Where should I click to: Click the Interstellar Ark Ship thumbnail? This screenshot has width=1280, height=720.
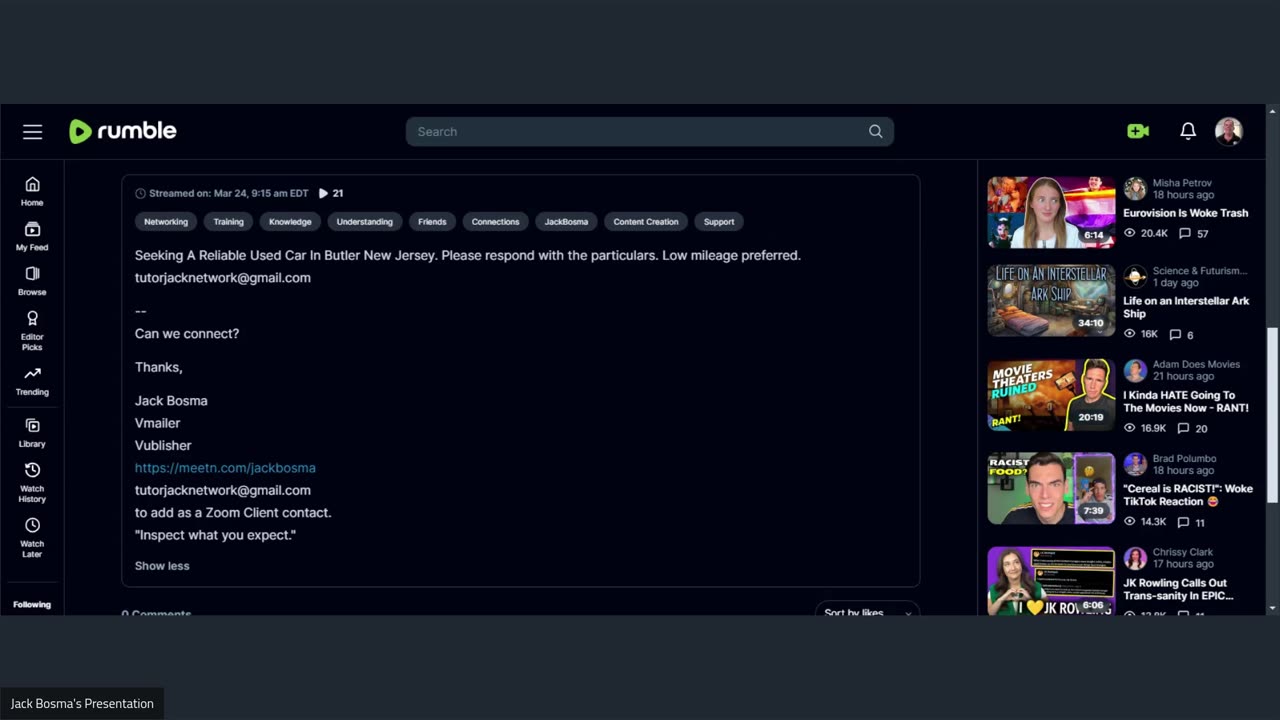(x=1051, y=300)
